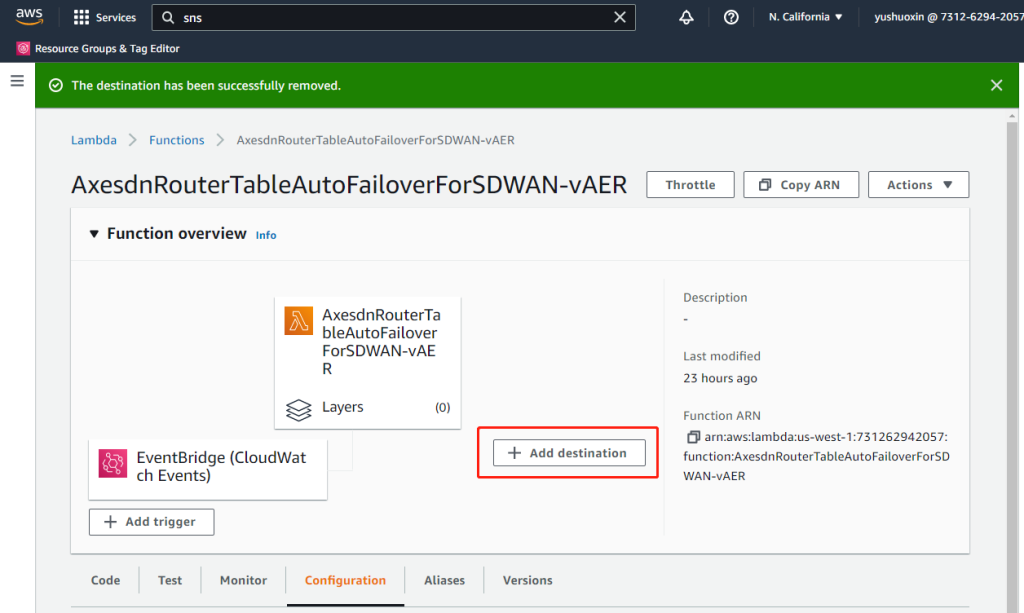Open the help question mark icon

click(x=731, y=17)
